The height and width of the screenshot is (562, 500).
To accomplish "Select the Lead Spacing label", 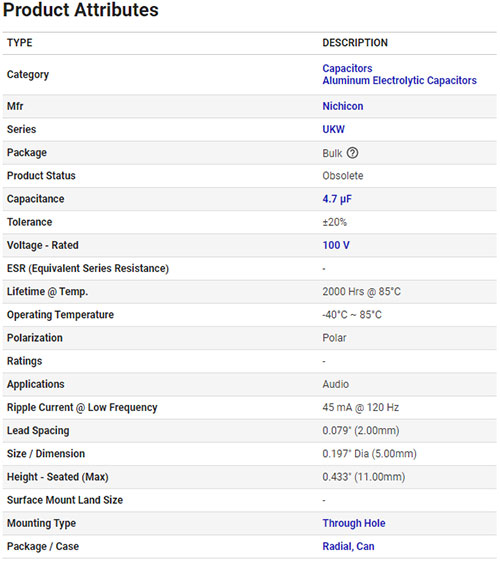I will pos(38,430).
